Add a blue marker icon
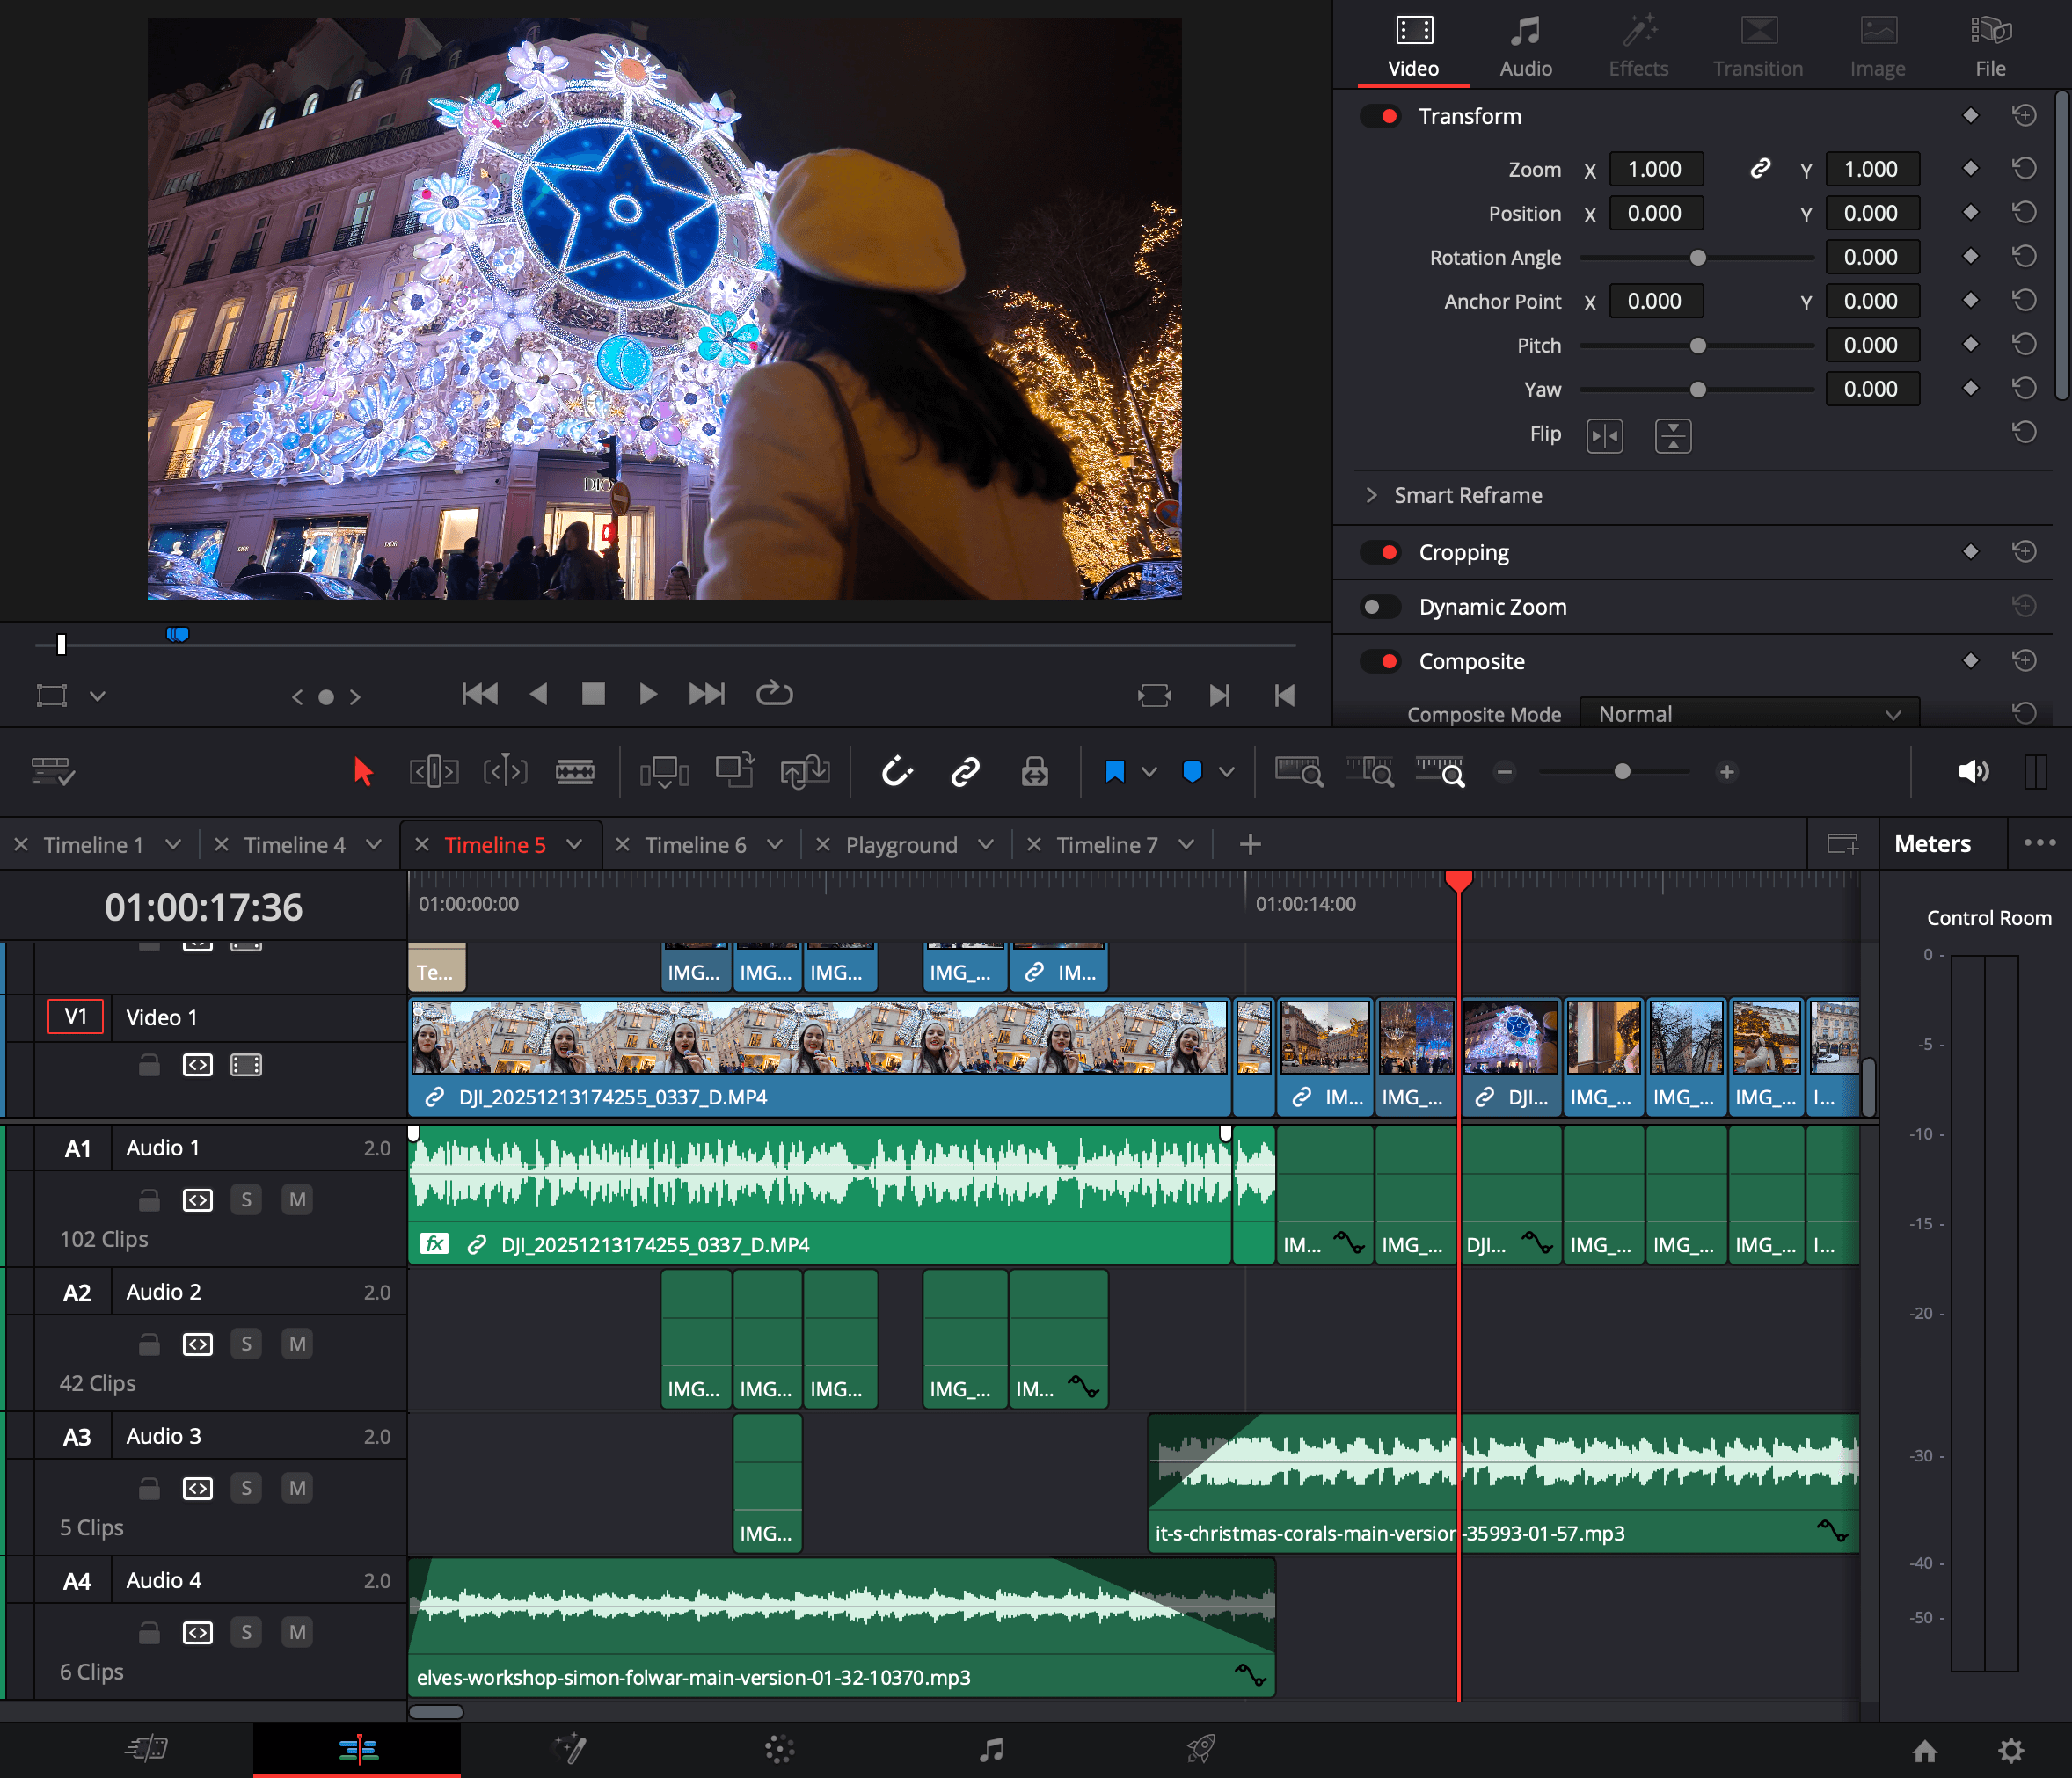The image size is (2072, 1778). [1192, 772]
